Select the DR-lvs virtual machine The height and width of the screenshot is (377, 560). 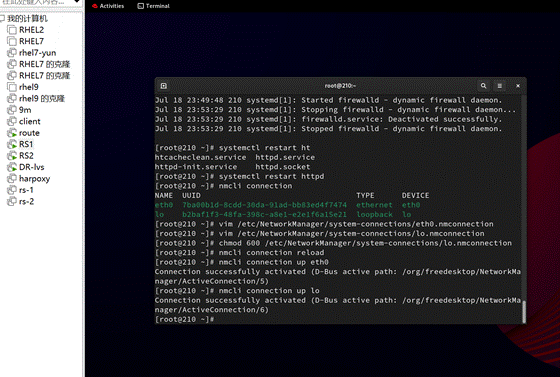pos(32,167)
